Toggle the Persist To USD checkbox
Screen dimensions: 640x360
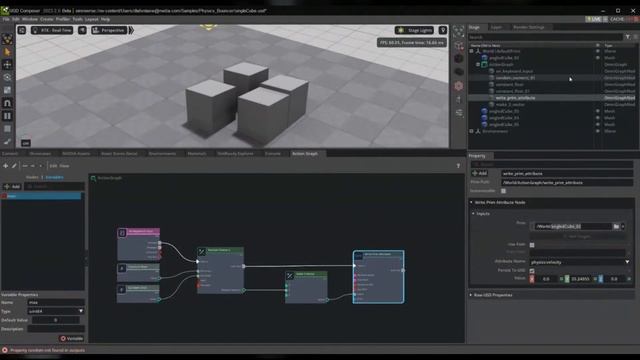532,271
